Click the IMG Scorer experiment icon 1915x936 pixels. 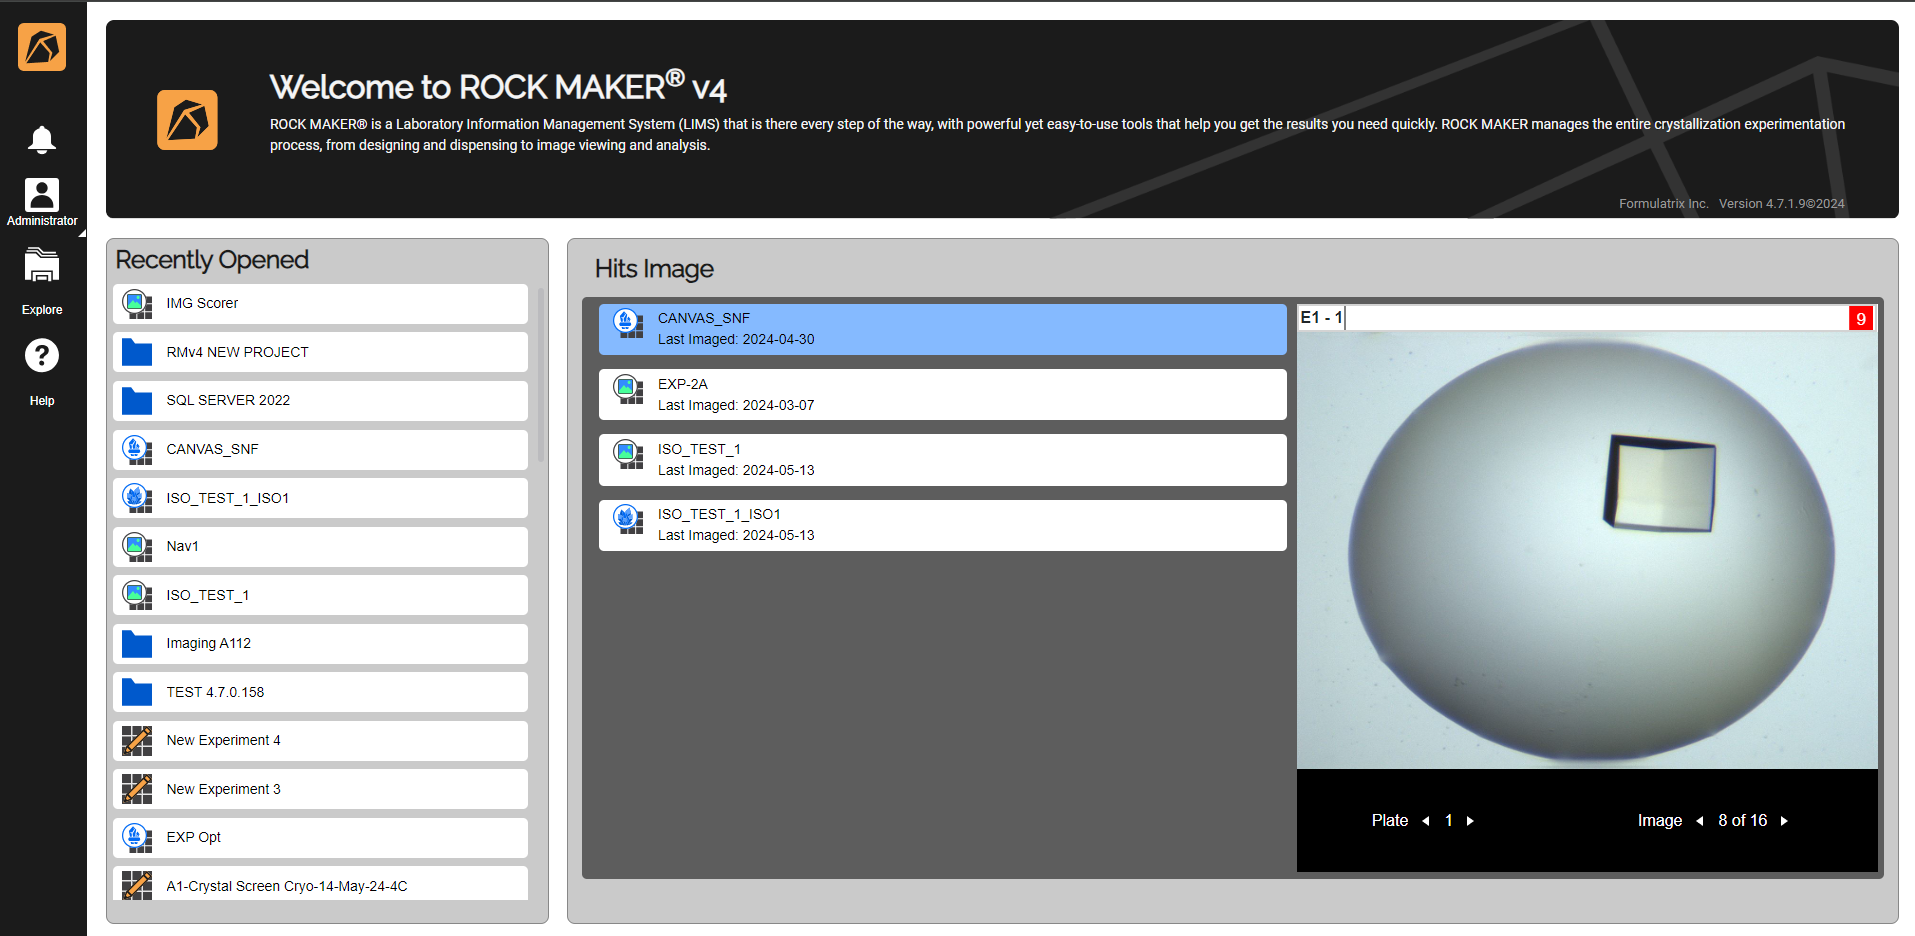137,303
